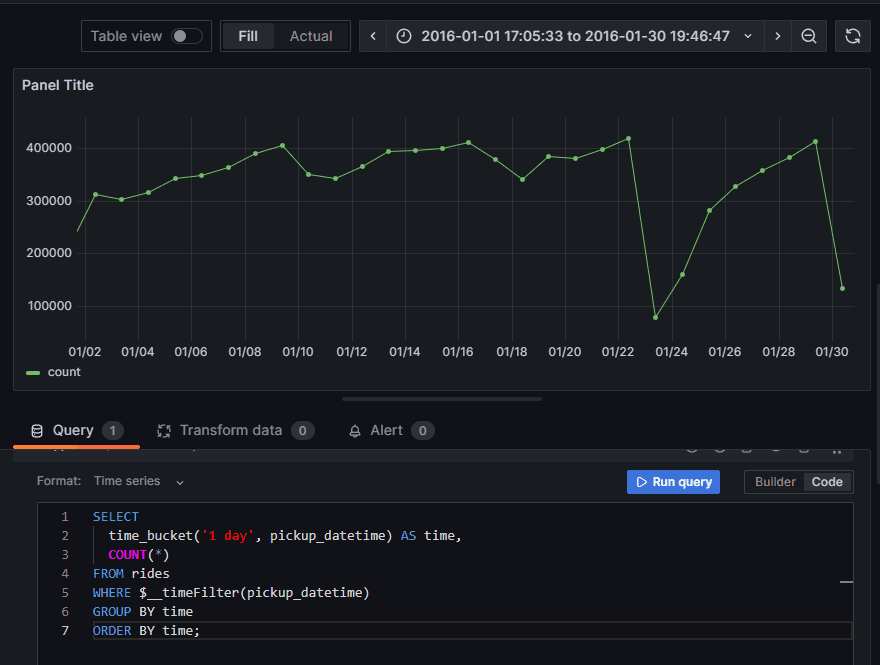Click the shuffle icon beside Transform data

163,430
